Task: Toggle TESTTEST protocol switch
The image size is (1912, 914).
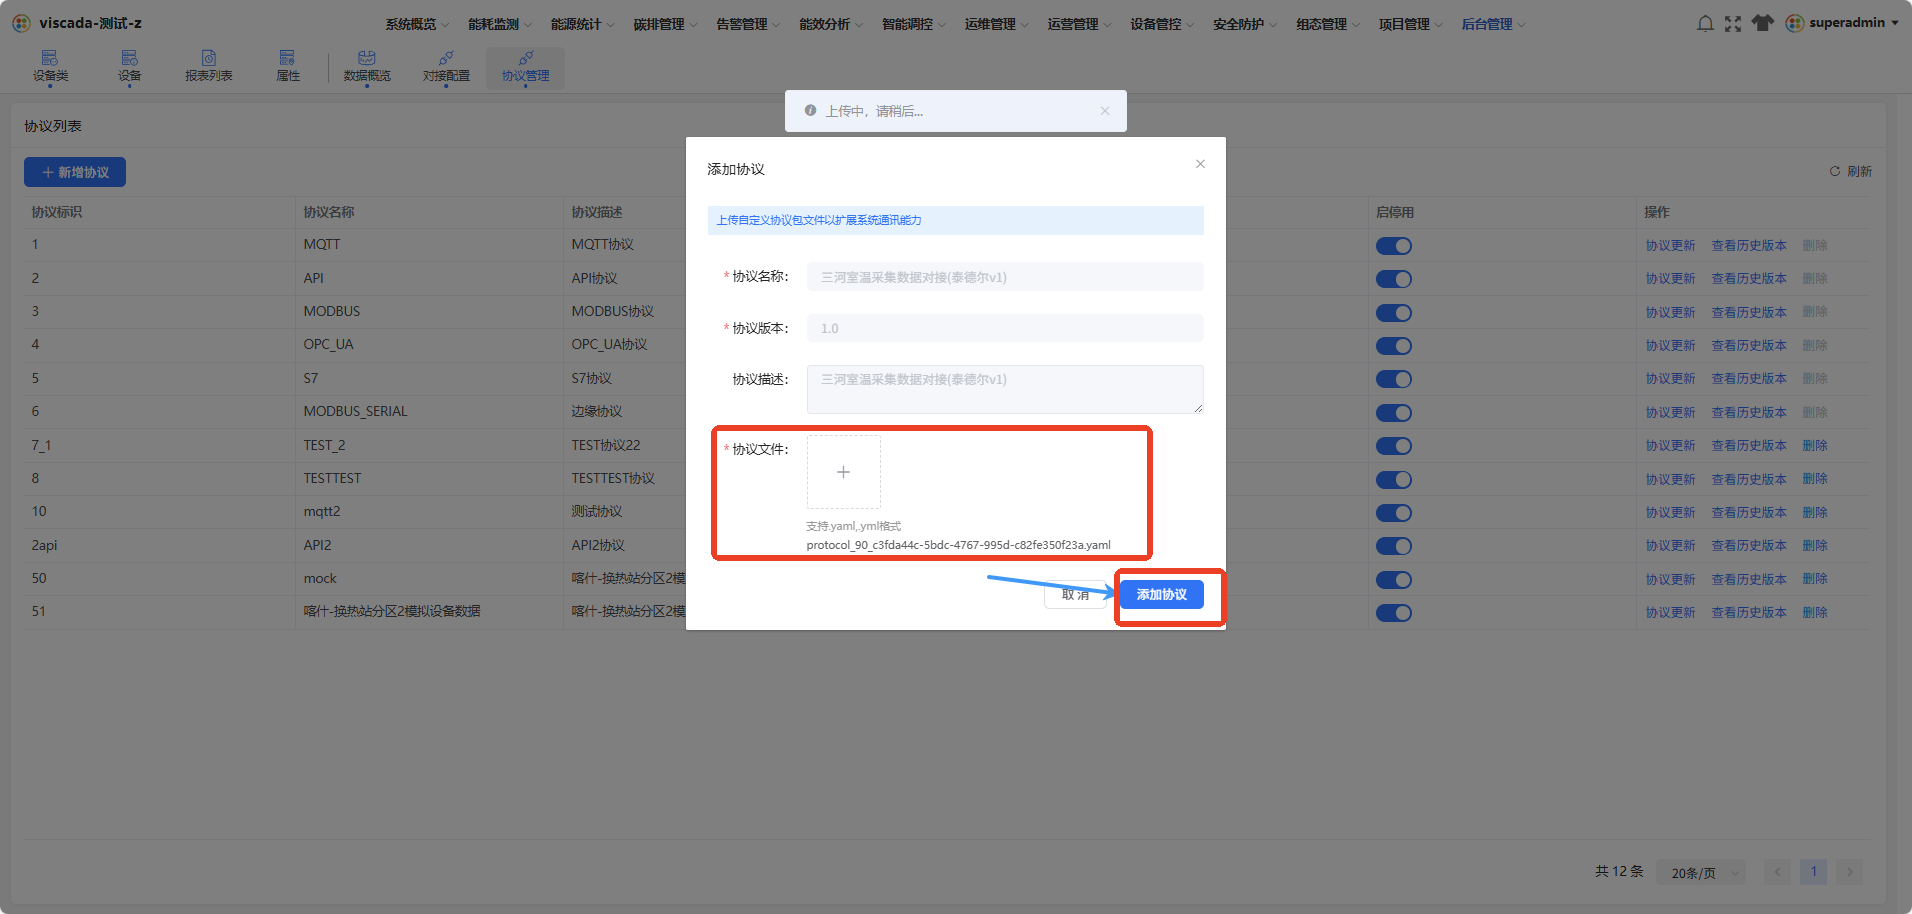Action: [x=1393, y=480]
